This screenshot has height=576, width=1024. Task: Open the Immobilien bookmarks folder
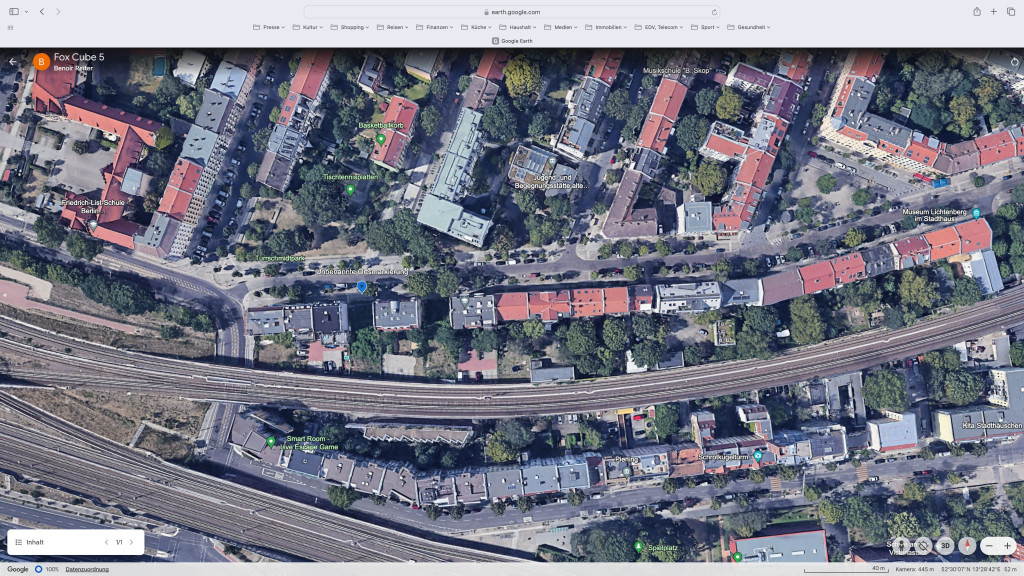(x=606, y=27)
